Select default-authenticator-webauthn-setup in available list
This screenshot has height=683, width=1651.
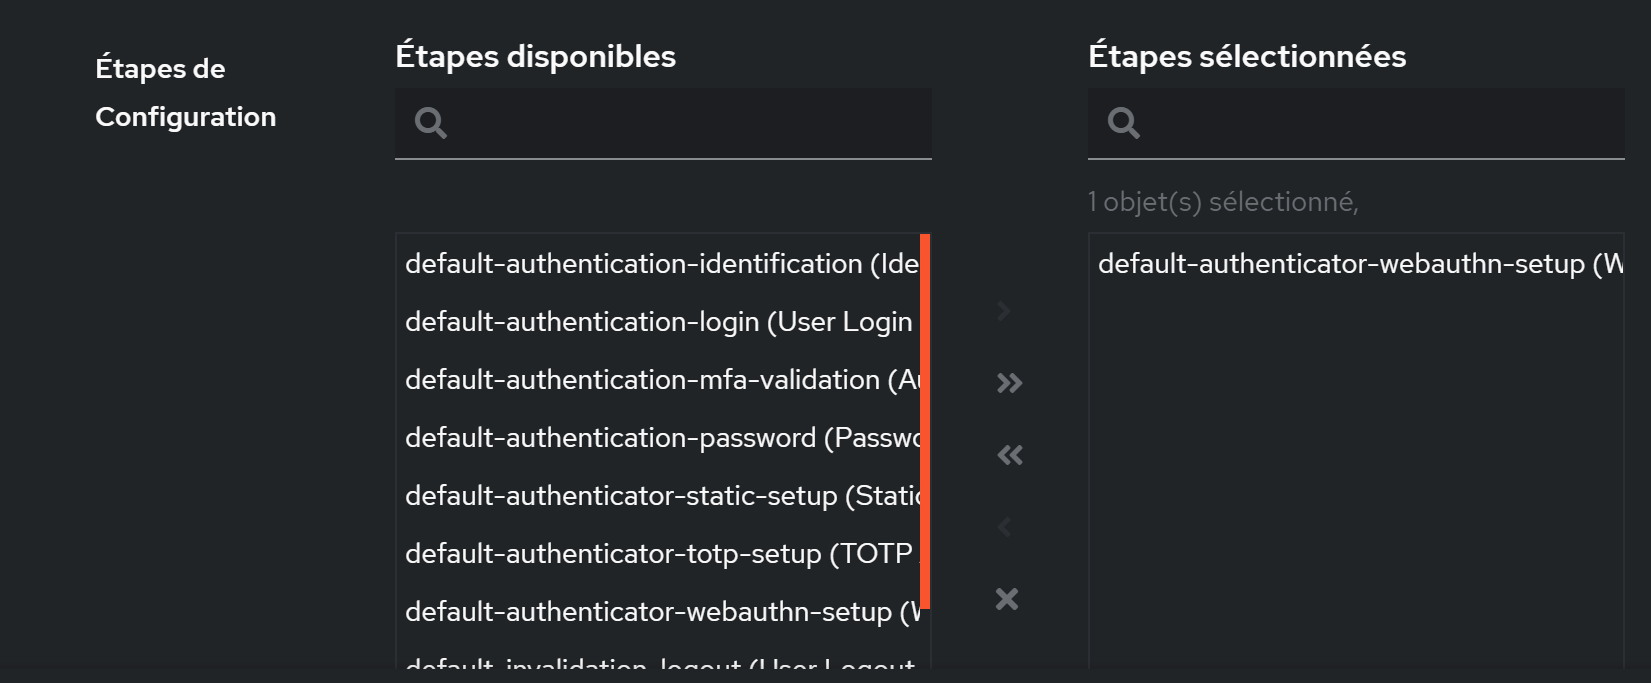pyautogui.click(x=658, y=612)
